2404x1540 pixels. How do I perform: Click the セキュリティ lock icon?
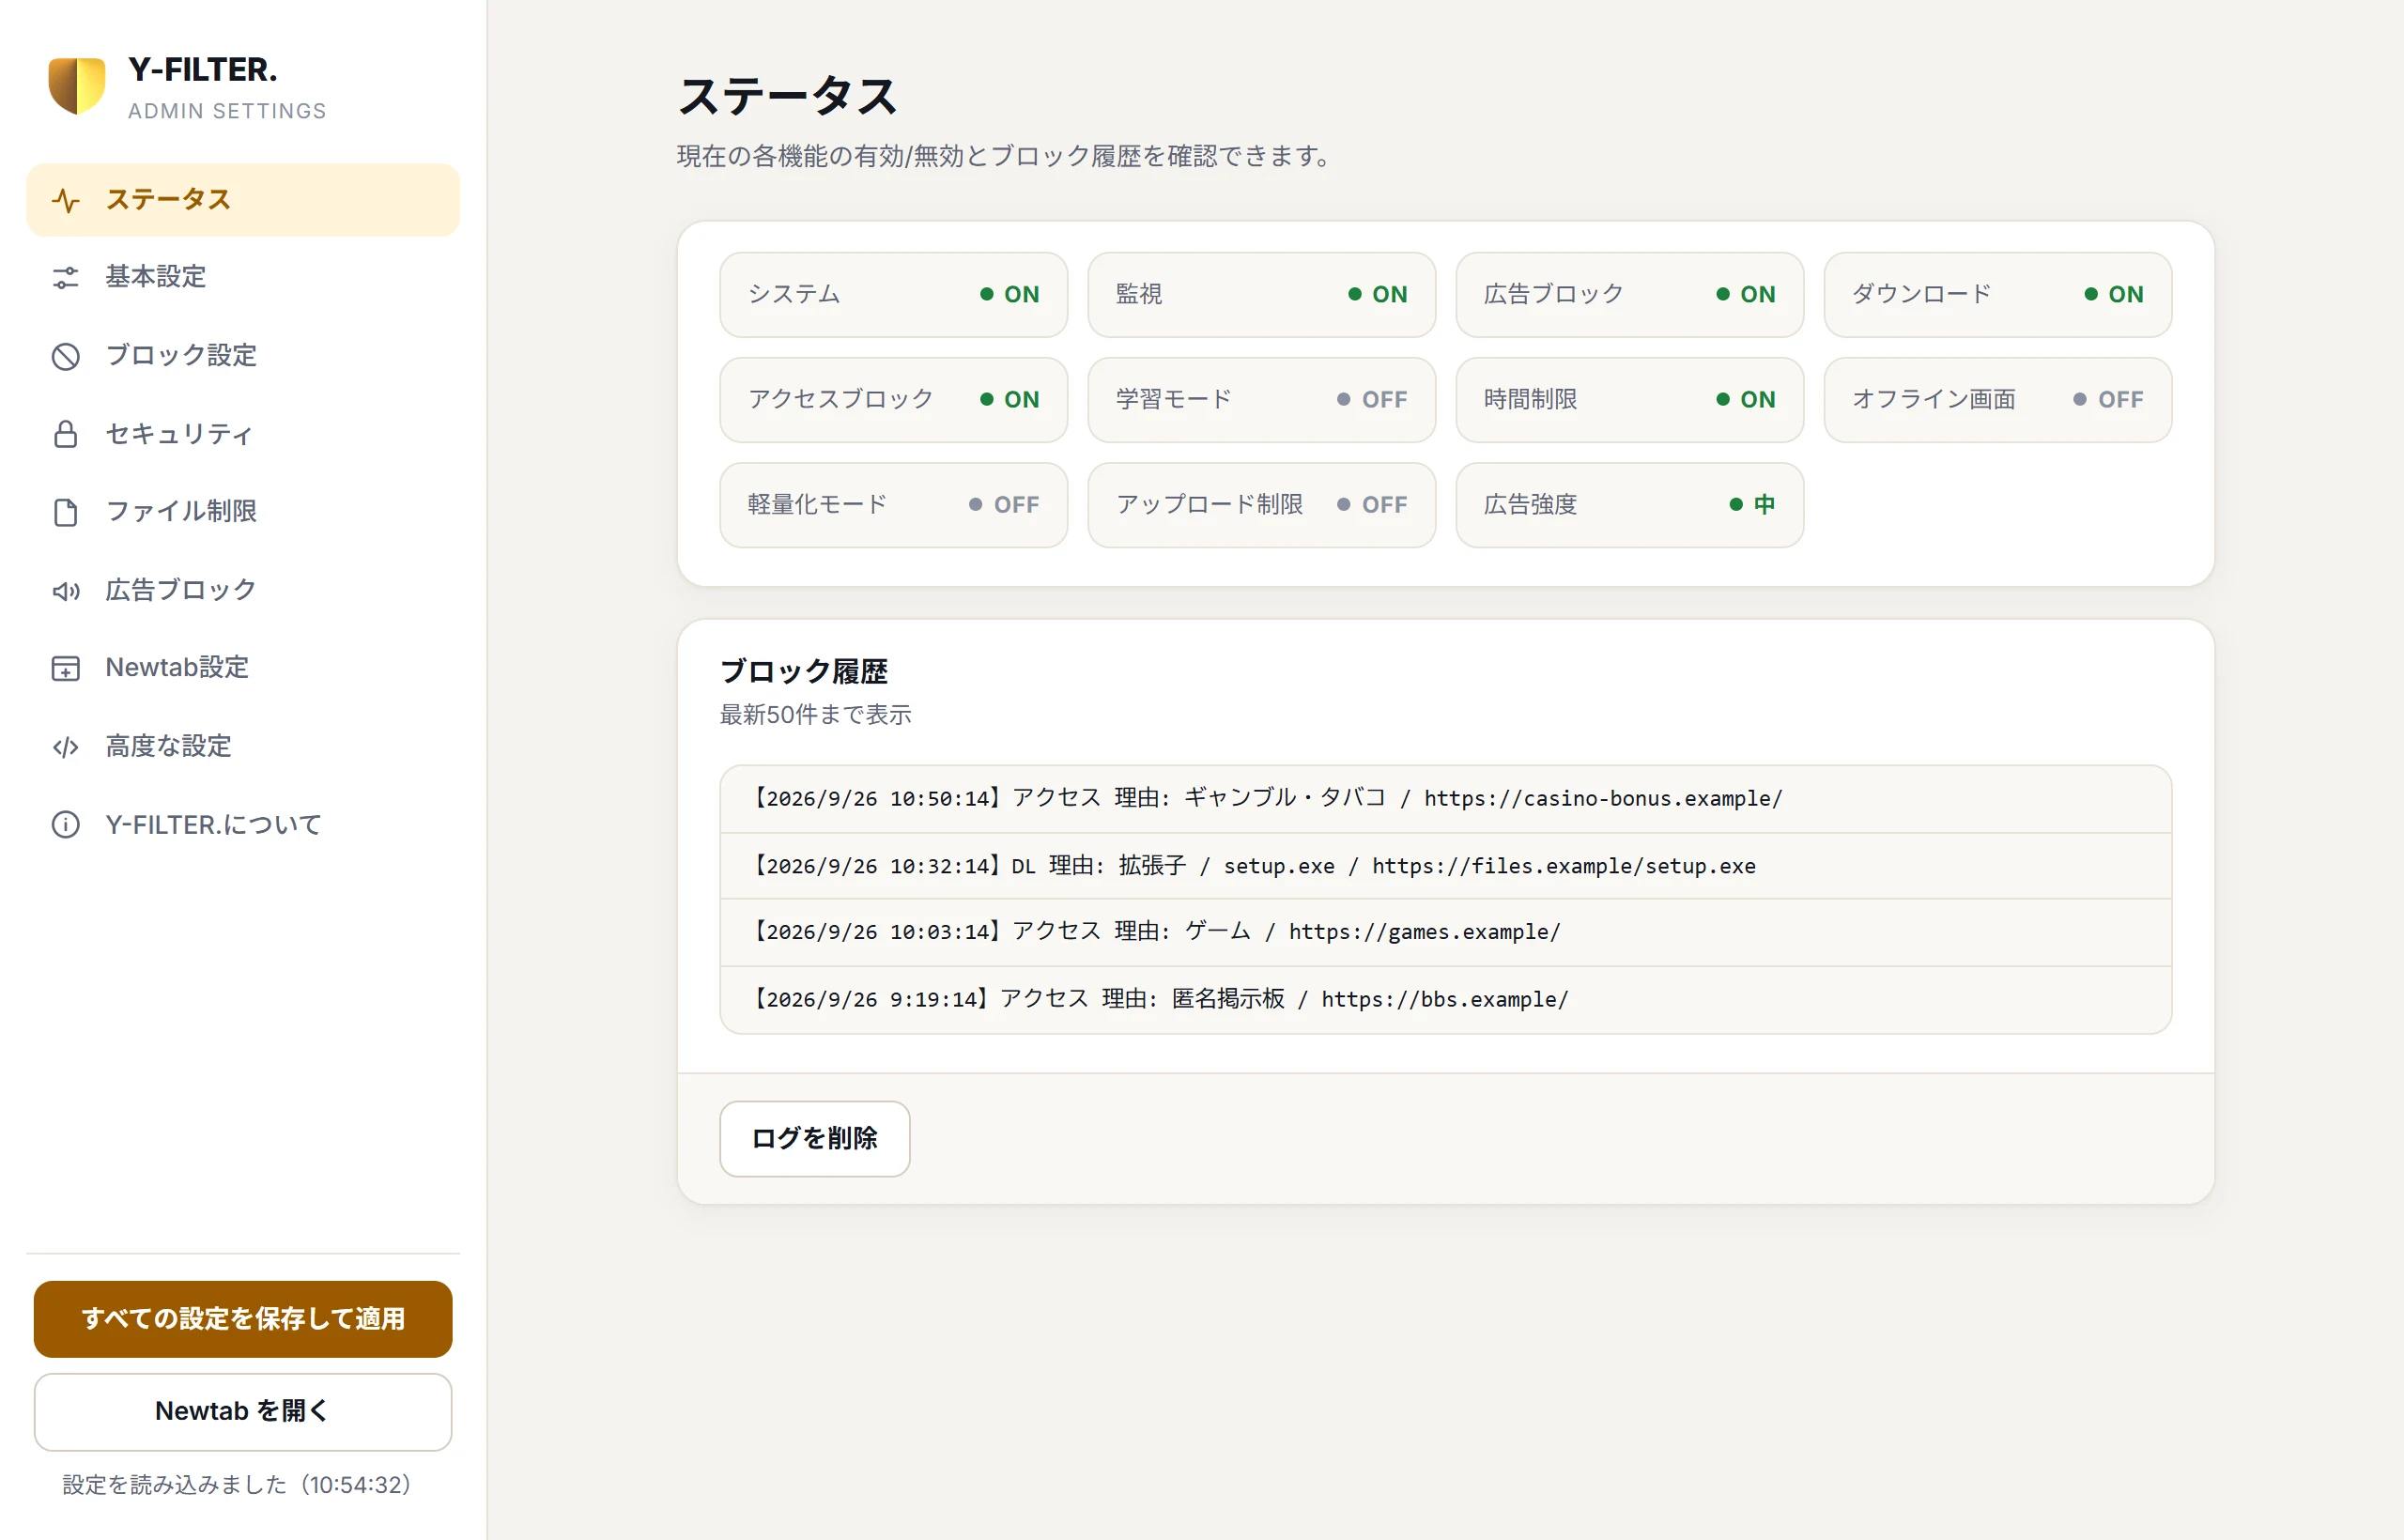(x=66, y=434)
